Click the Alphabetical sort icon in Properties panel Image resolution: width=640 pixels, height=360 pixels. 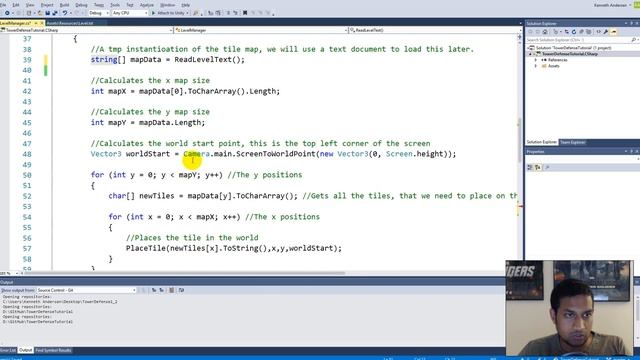pos(538,168)
